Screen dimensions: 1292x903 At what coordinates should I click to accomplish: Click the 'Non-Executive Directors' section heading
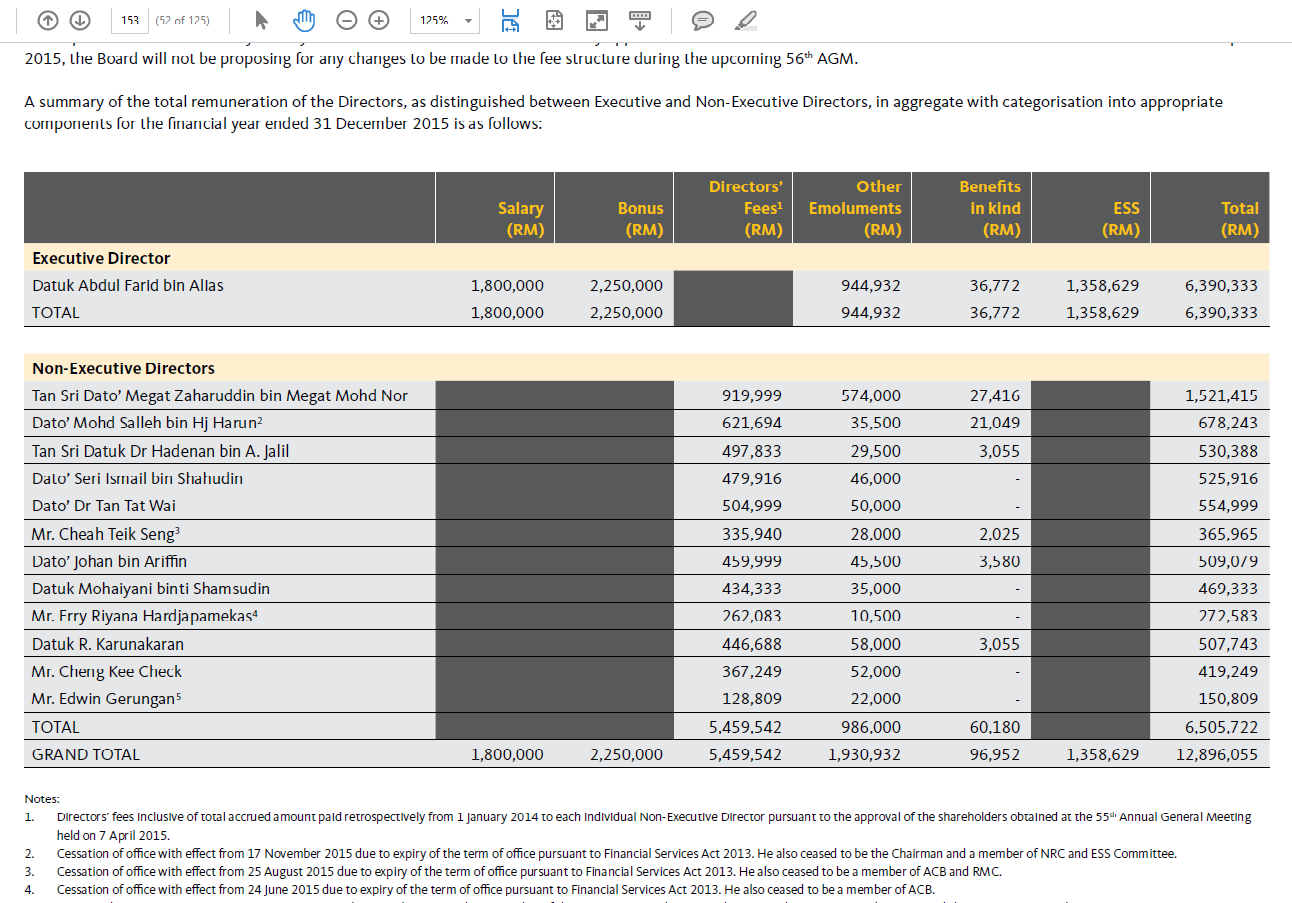123,368
